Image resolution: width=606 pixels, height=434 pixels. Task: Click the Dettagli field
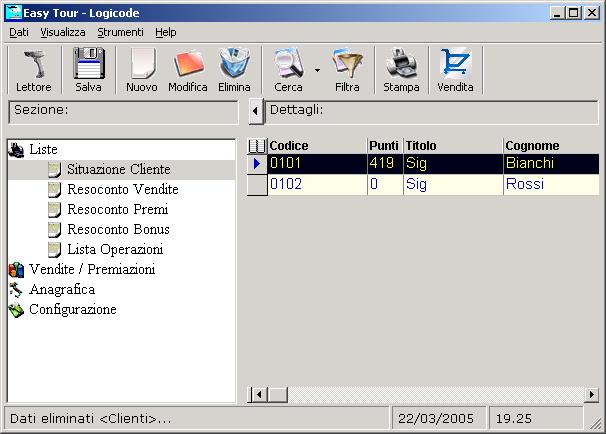point(432,112)
